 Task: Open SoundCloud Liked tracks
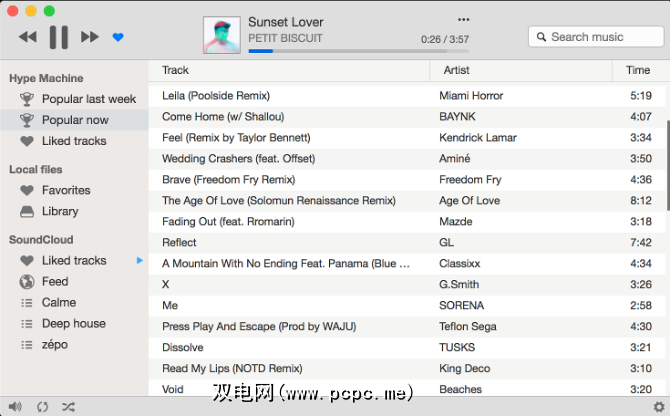tap(74, 261)
